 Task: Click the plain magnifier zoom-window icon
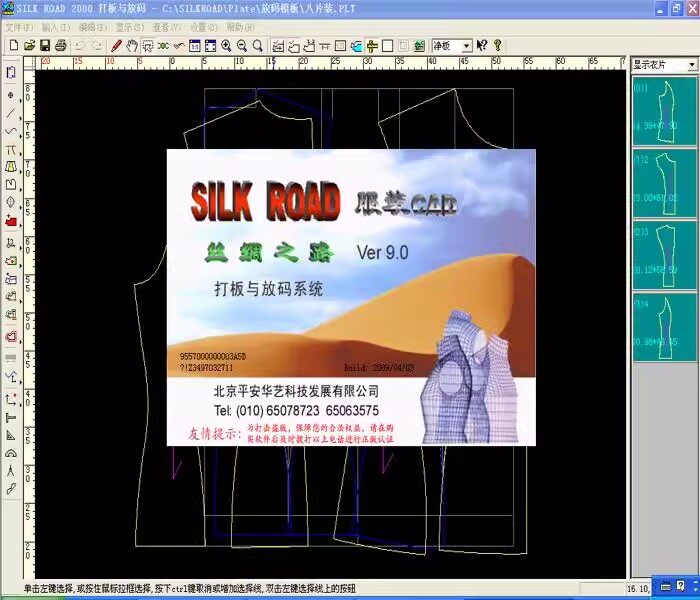[258, 46]
